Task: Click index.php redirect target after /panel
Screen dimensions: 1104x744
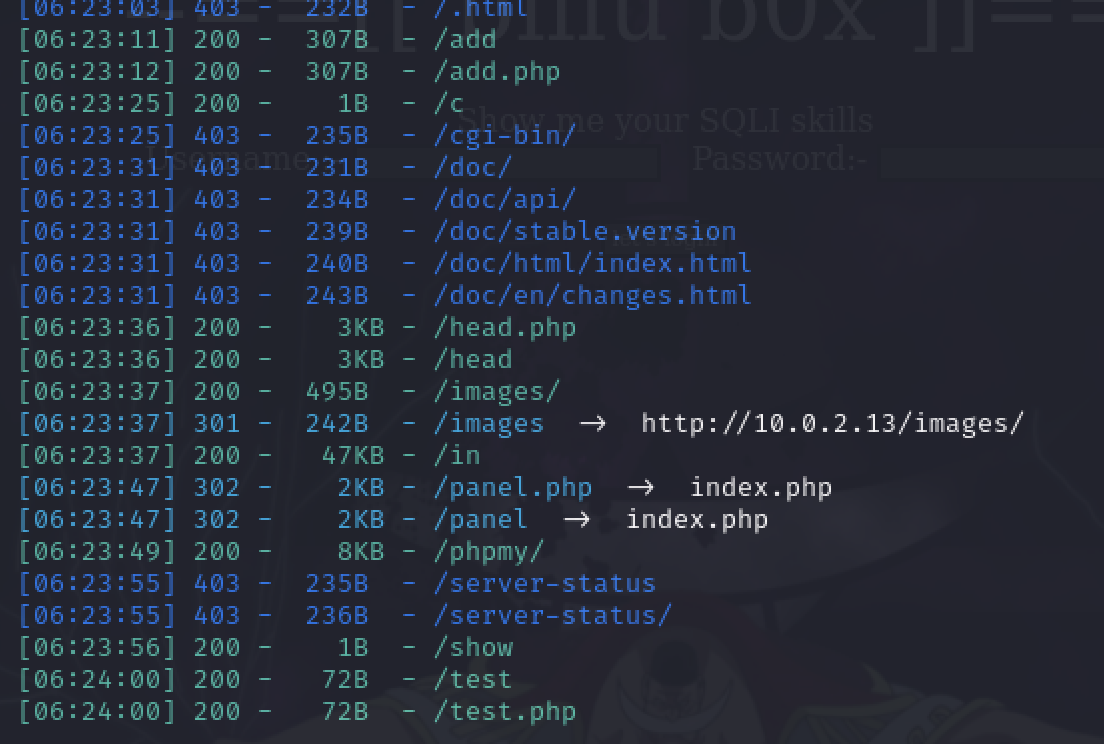Action: pyautogui.click(x=697, y=519)
